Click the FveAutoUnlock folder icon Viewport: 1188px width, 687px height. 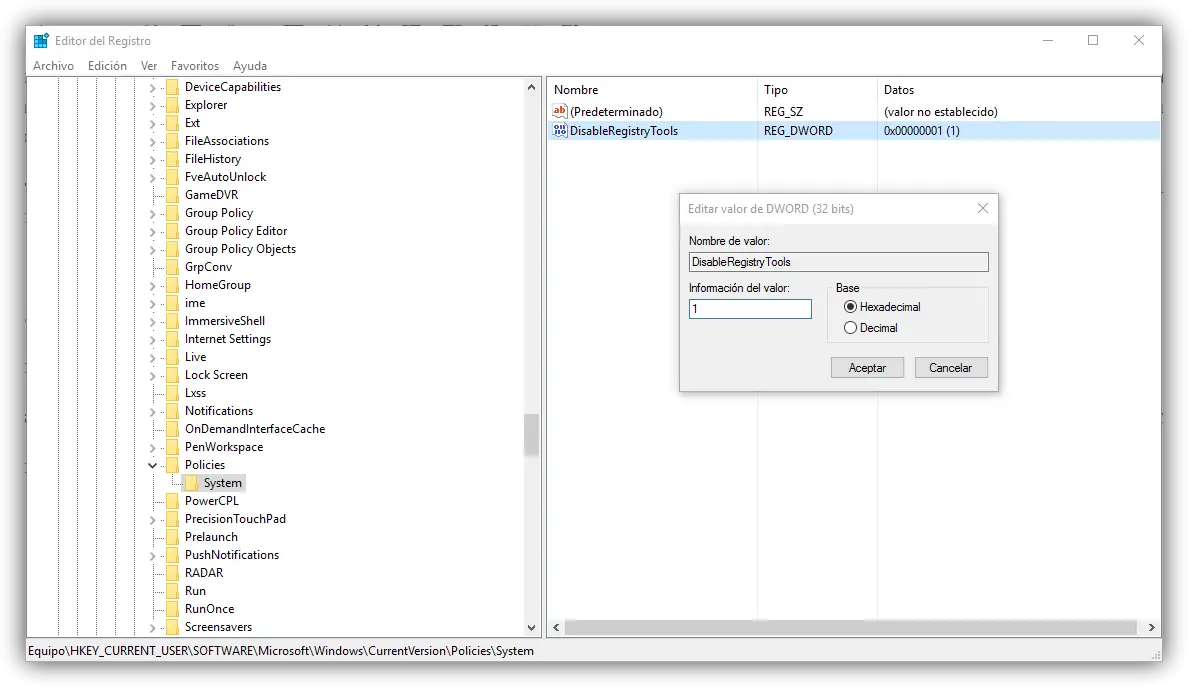pyautogui.click(x=172, y=177)
